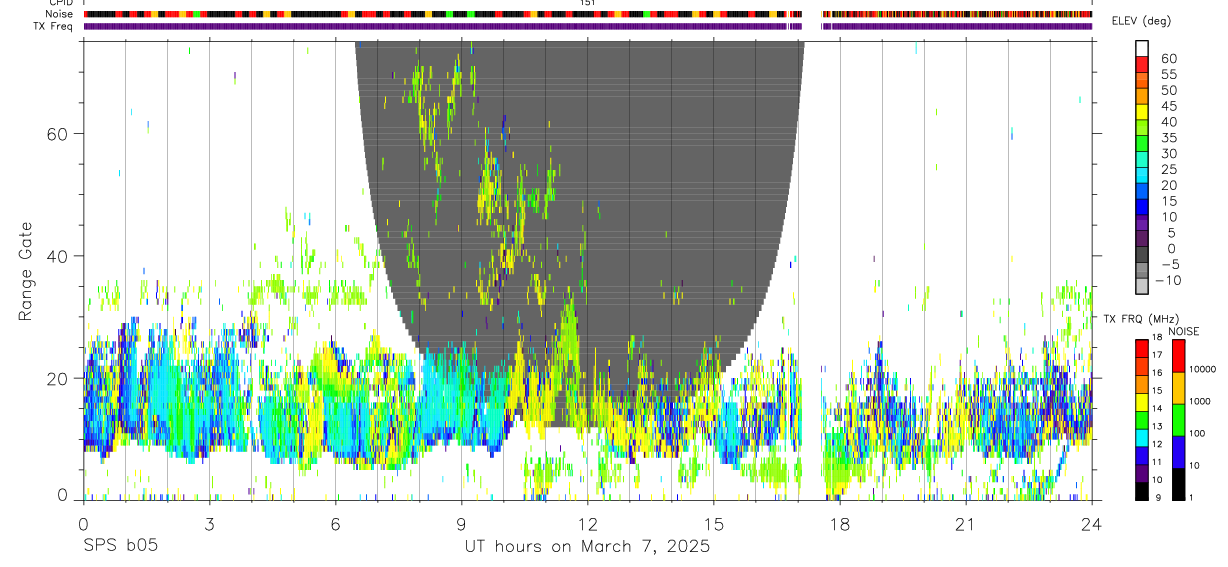The height and width of the screenshot is (567, 1228).
Task: Click the red segment of the ELEV color bar
Action: click(1142, 65)
